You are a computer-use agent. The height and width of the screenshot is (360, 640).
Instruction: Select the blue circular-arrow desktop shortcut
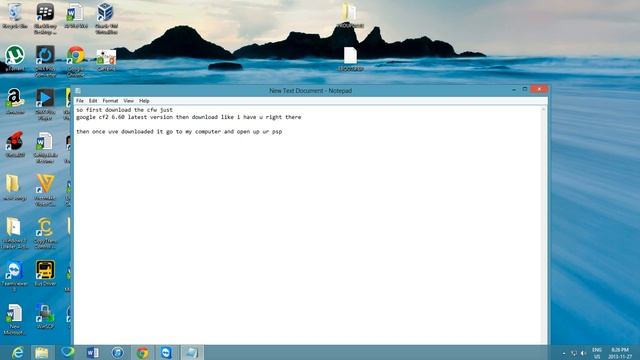point(45,61)
